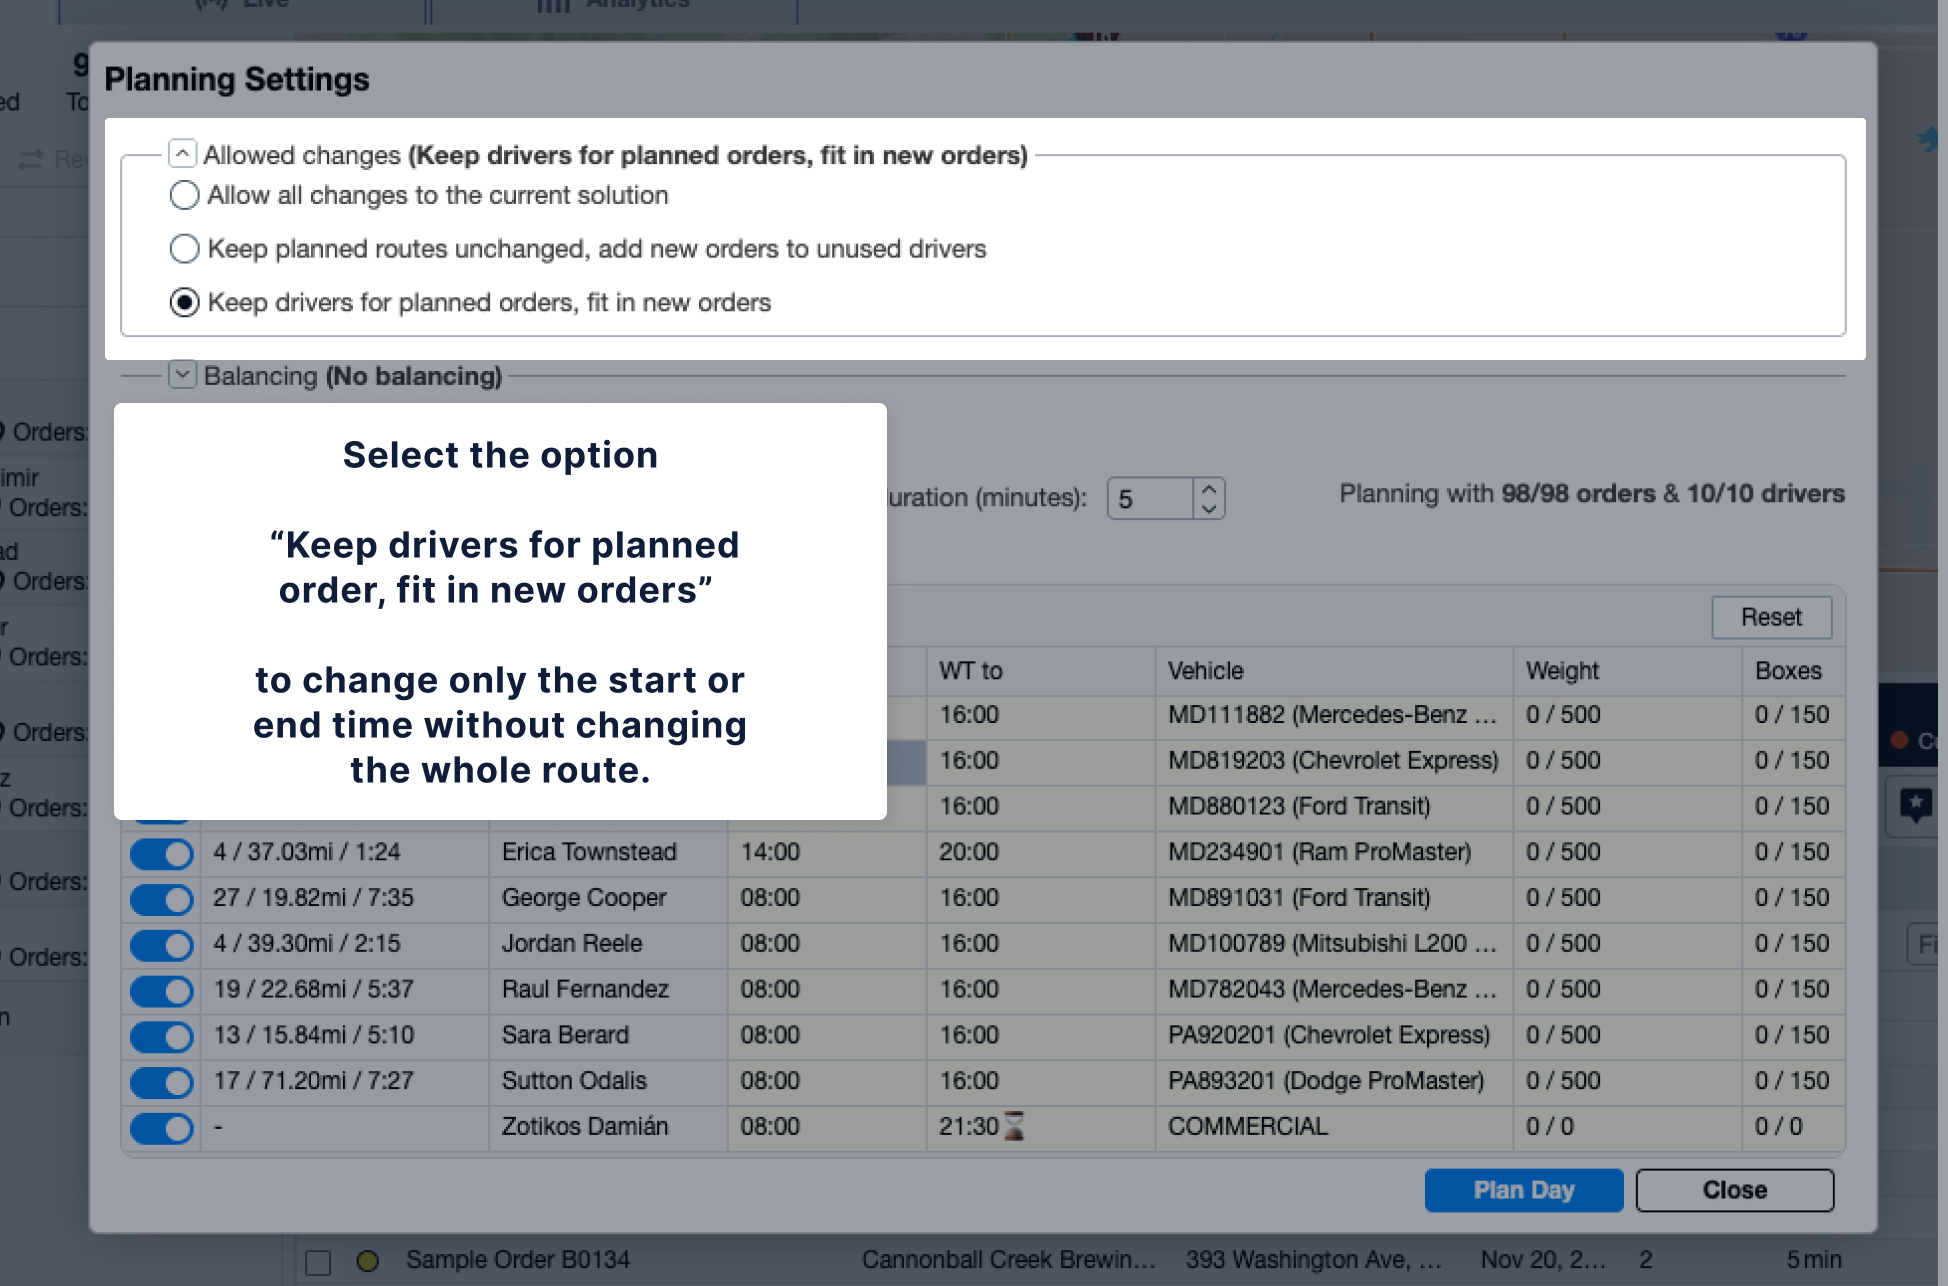This screenshot has width=1948, height=1286.
Task: Click the hourglass icon next to 21:30
Action: coord(1014,1126)
